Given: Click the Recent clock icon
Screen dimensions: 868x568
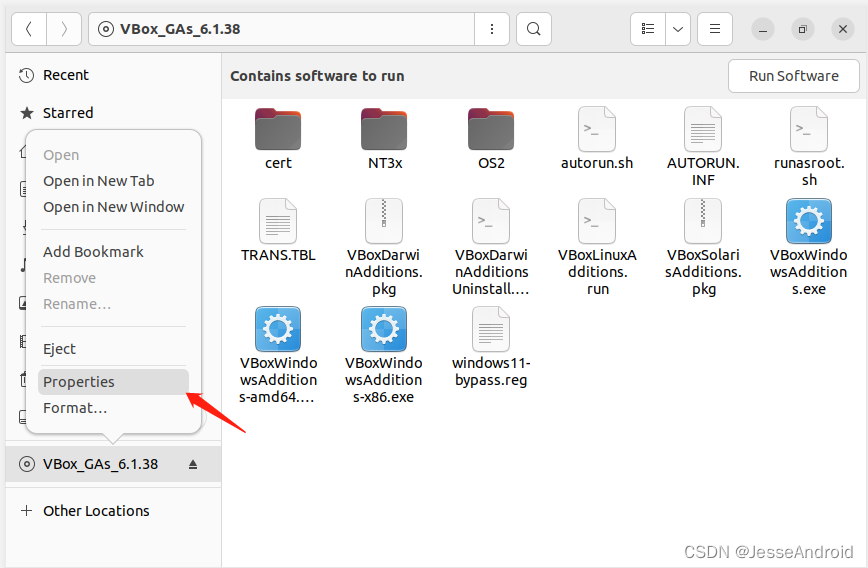Looking at the screenshot, I should click(x=27, y=75).
